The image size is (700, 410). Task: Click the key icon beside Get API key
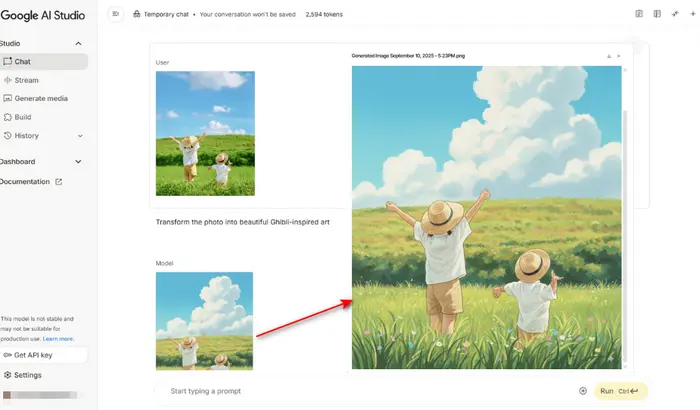tap(8, 355)
